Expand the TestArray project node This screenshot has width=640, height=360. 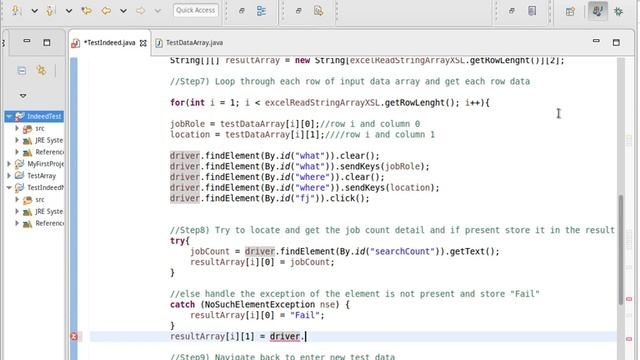click(x=9, y=176)
